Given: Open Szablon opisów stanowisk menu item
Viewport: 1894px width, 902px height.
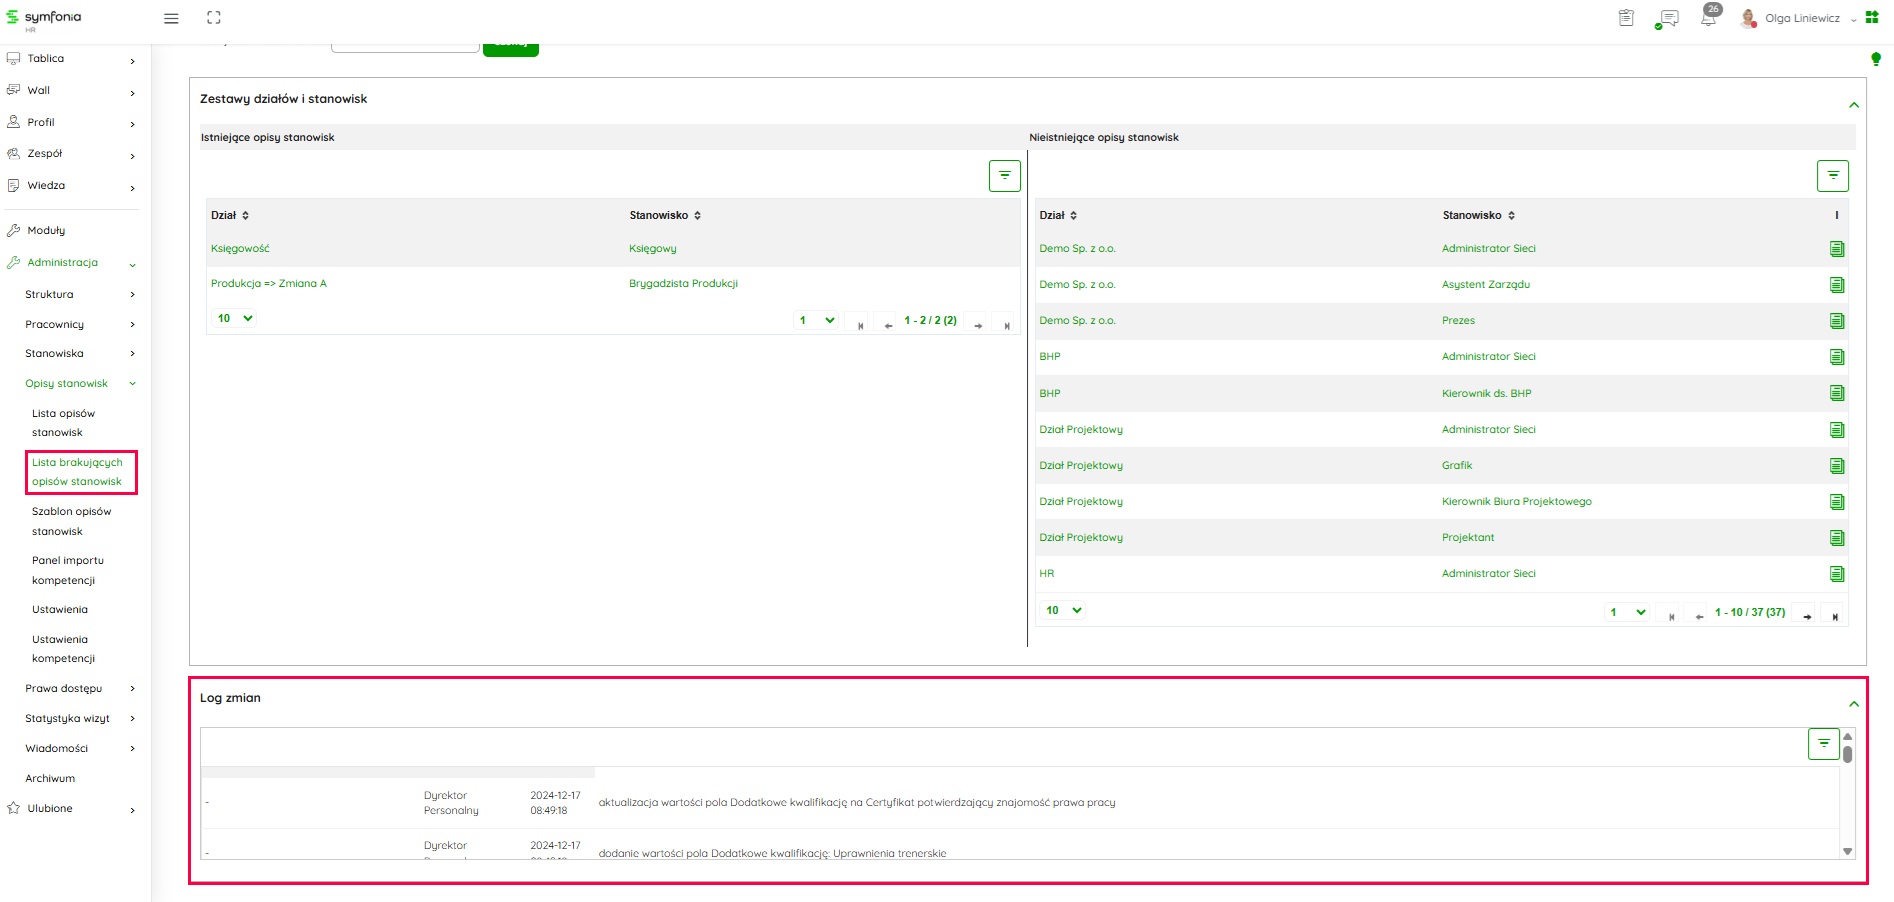Looking at the screenshot, I should click(71, 521).
